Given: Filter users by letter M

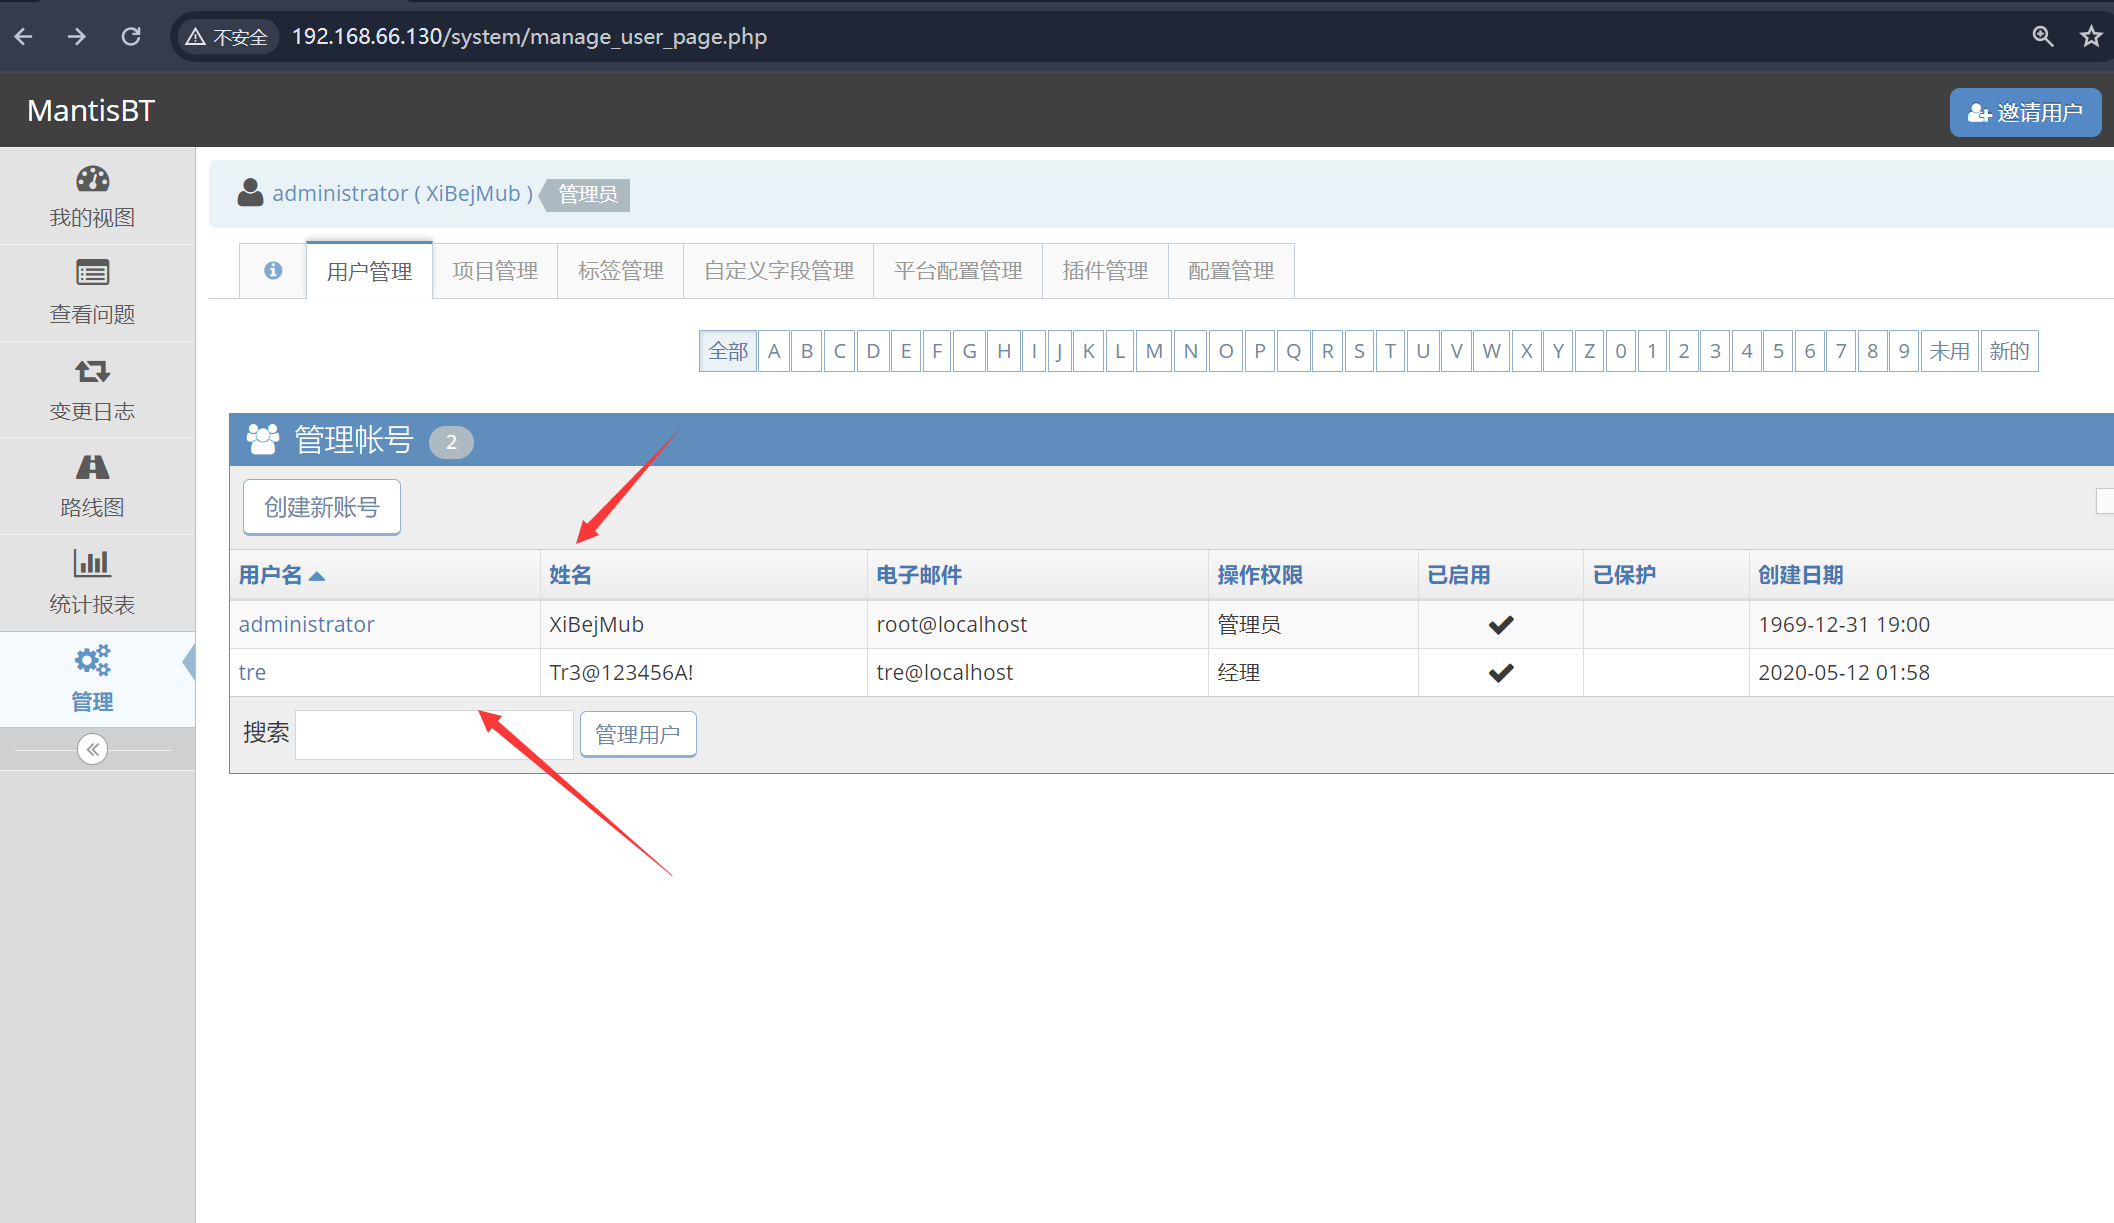Looking at the screenshot, I should coord(1154,351).
